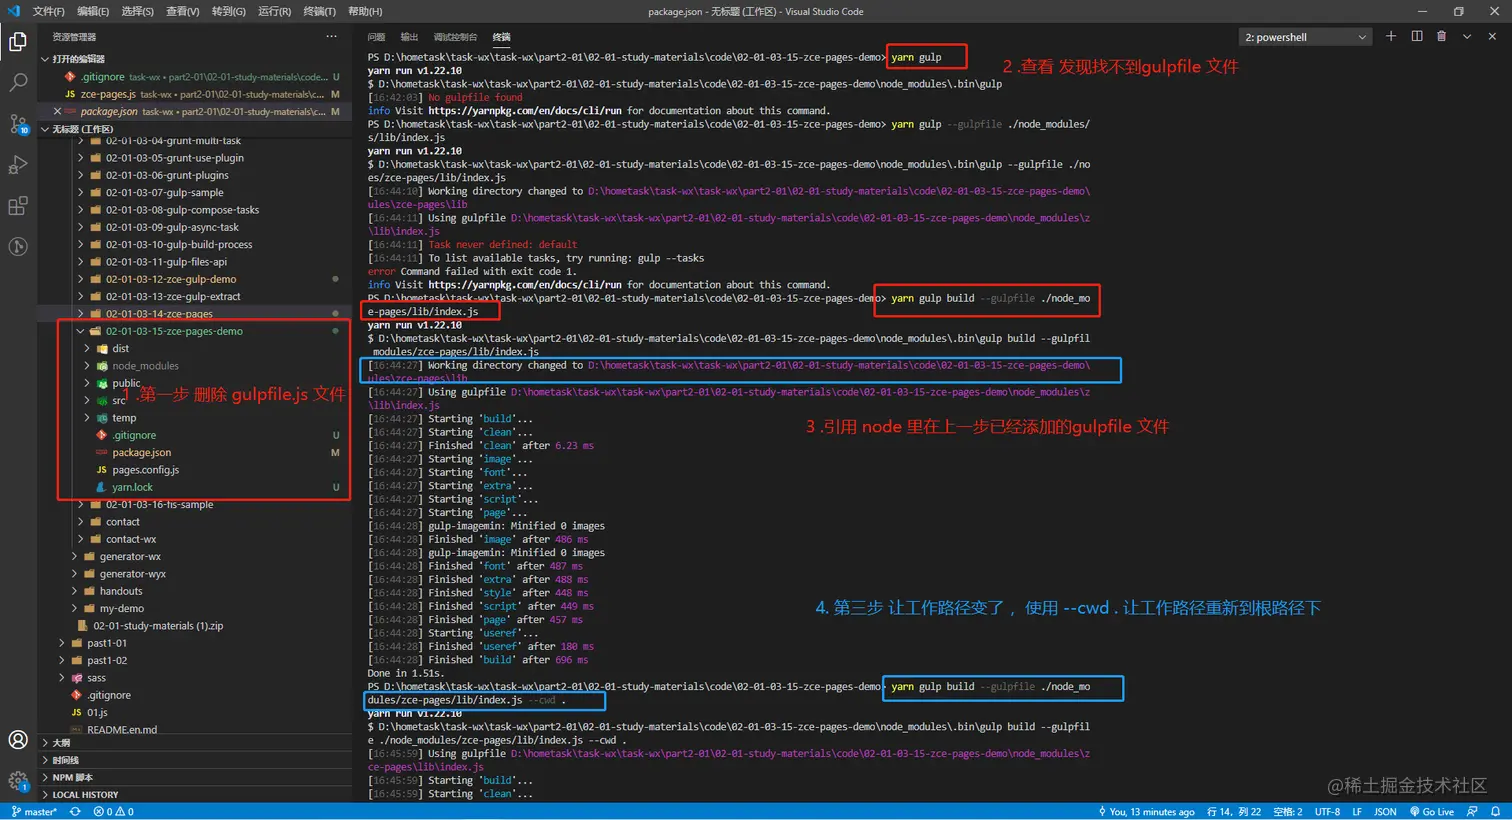
Task: Open pages.config.js in the file tree
Action: 146,470
